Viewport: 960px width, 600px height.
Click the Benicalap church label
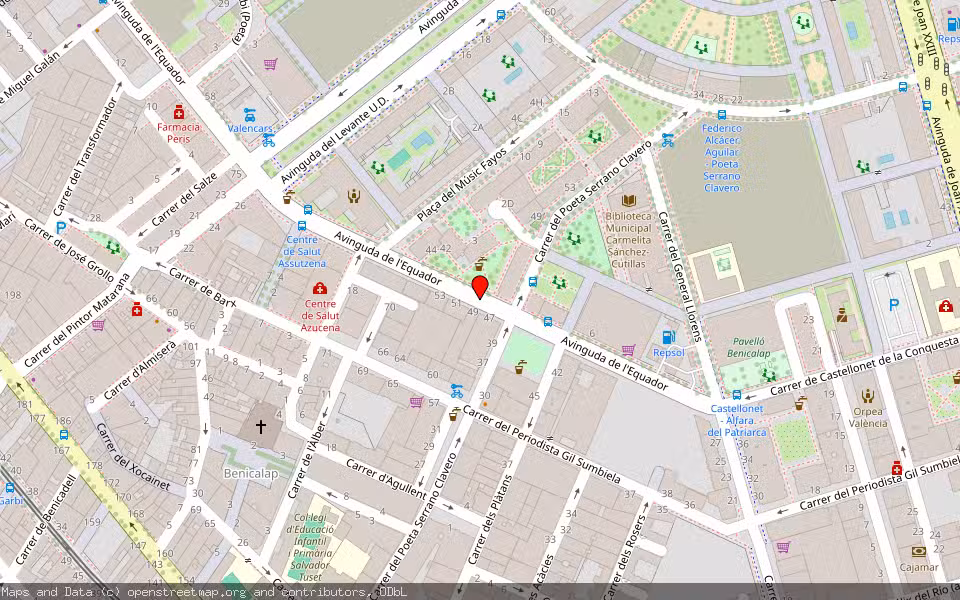[x=251, y=473]
